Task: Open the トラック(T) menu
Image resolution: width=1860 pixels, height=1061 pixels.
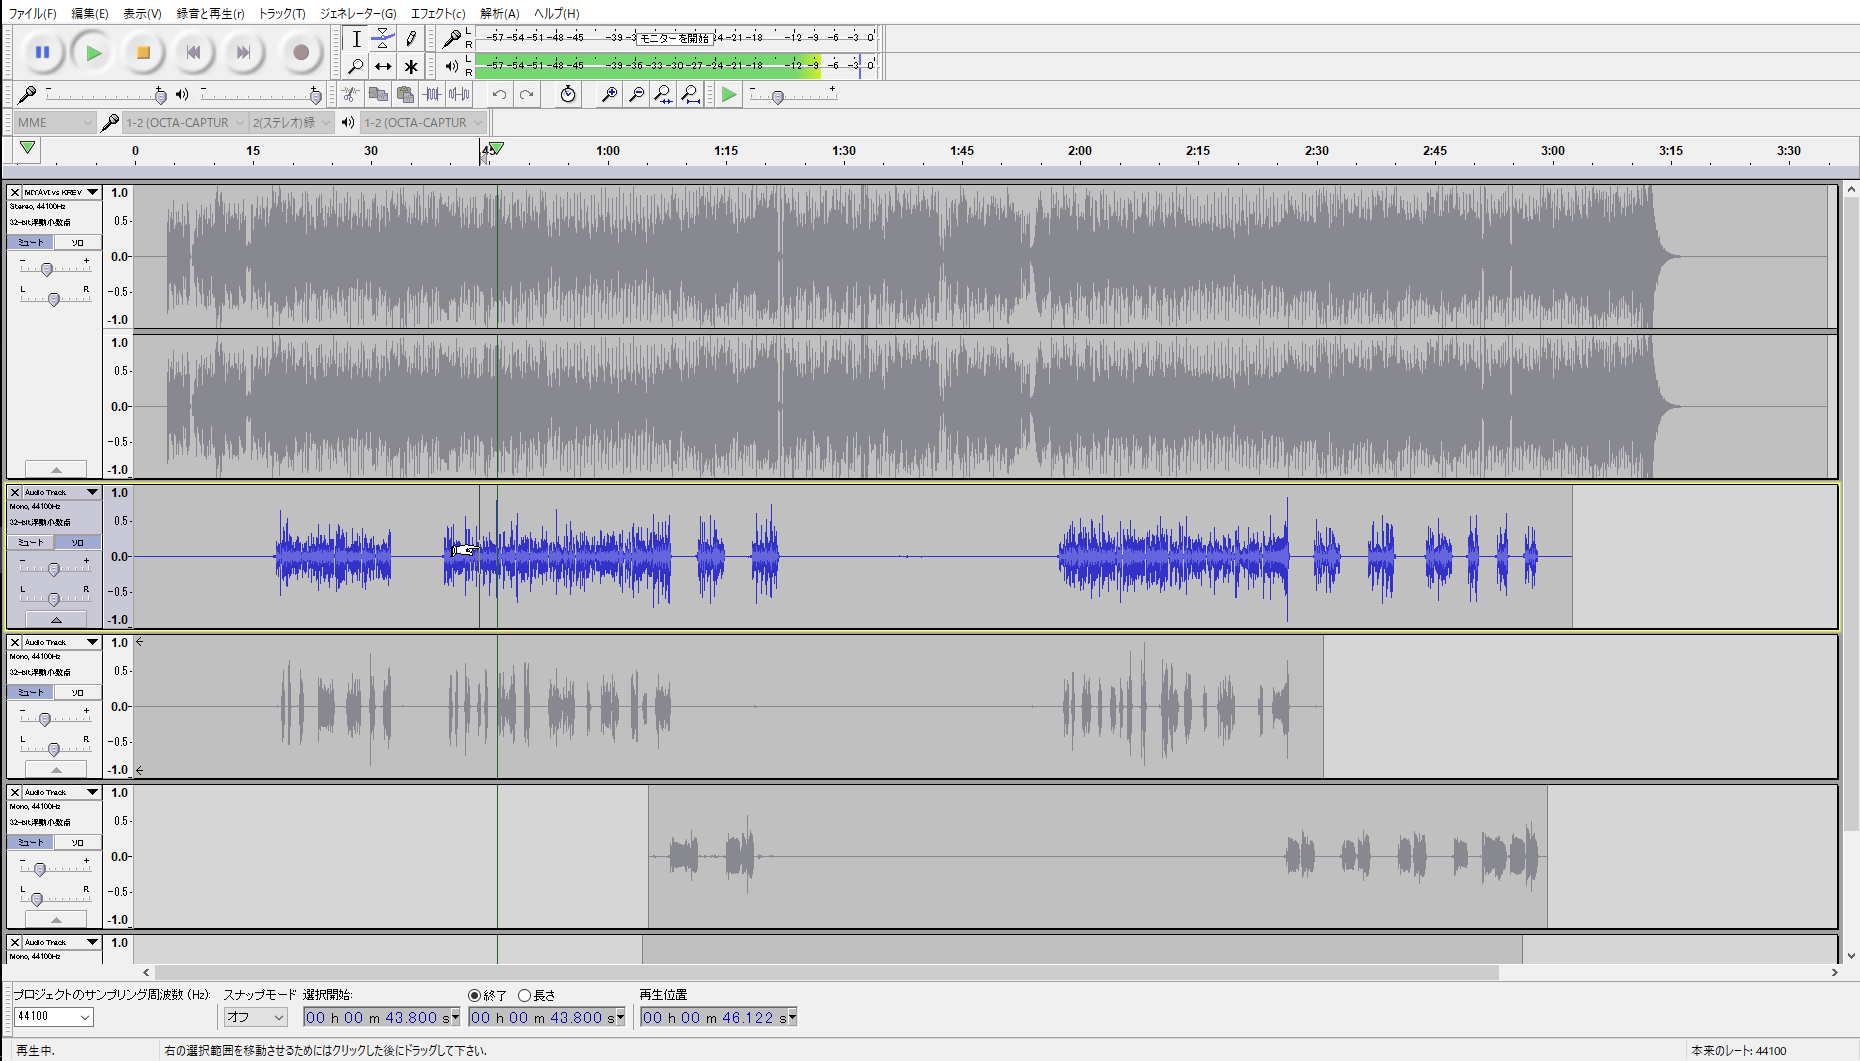Action: click(282, 13)
